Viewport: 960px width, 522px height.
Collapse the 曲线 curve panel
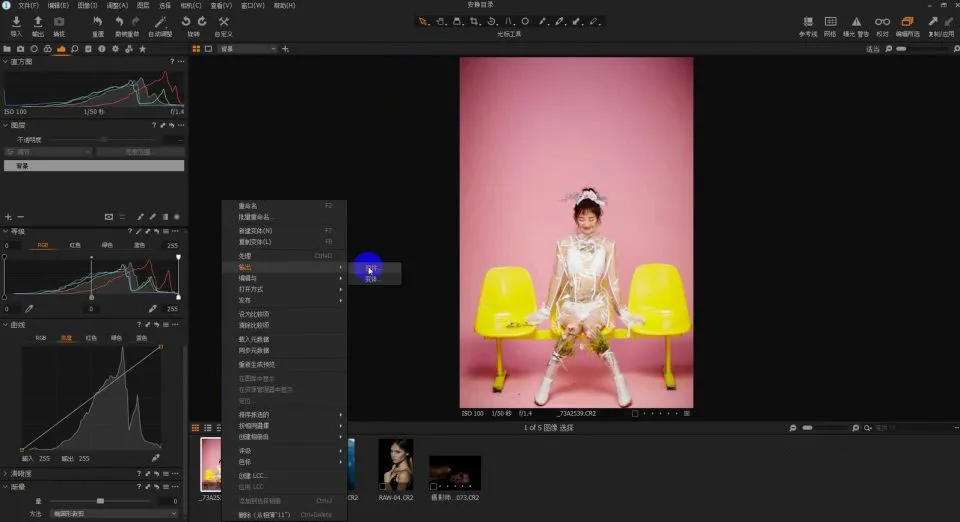tap(6, 325)
